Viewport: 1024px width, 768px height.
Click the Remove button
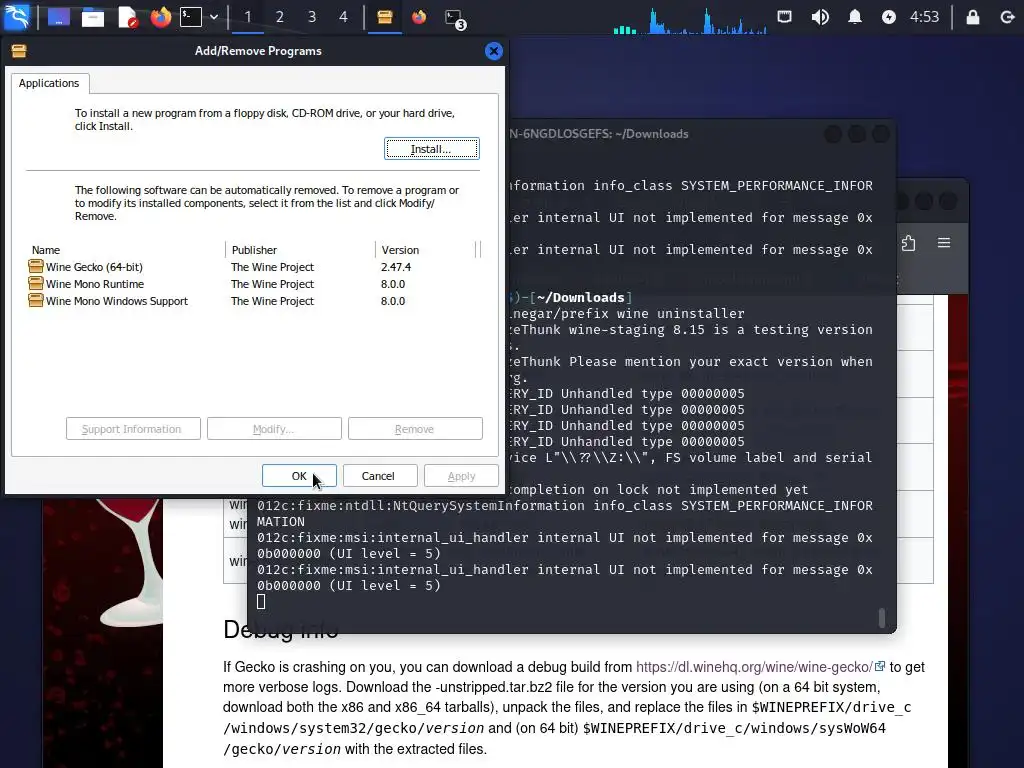coord(415,429)
